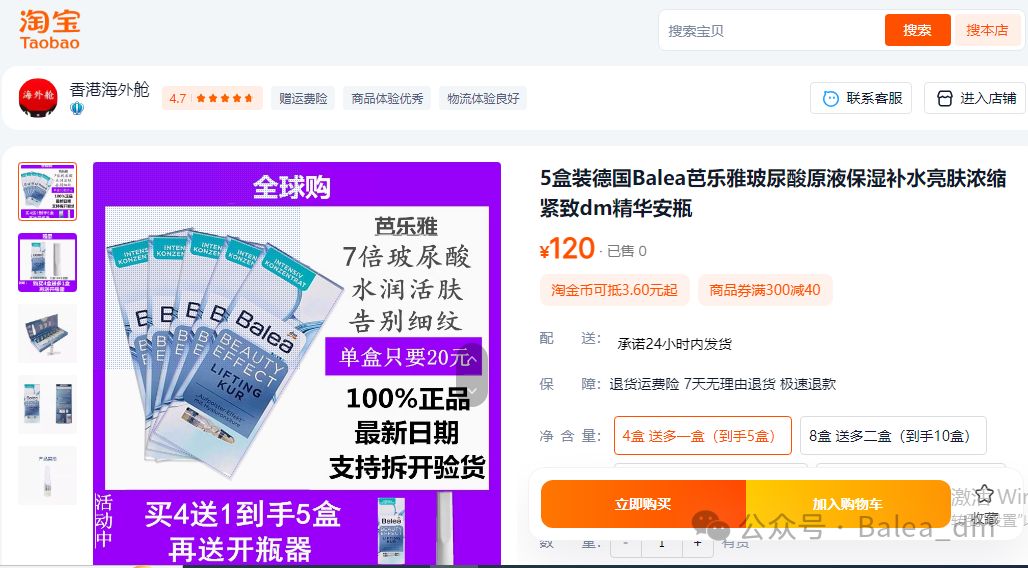Select the 退货运费险 7天无理由退货 极速退款 guarantee text
1028x568 pixels.
pos(722,384)
